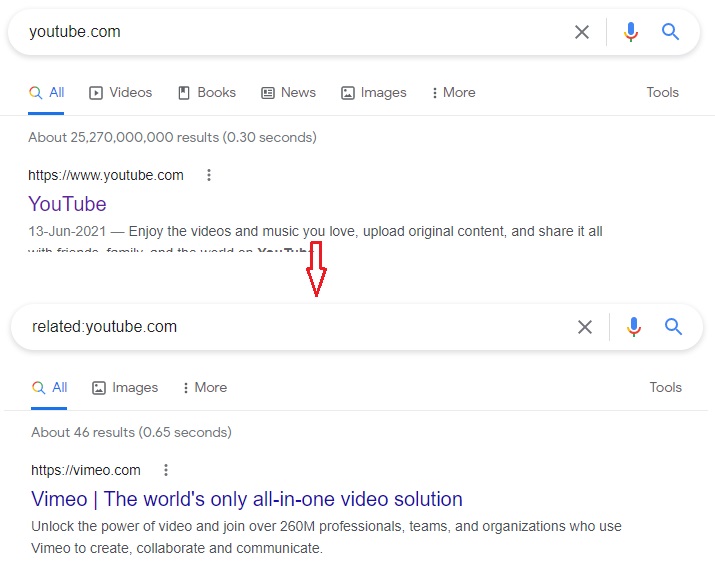Viewport: 715px width, 567px height.
Task: Open Images tab under related:youtube.com search
Action: pyautogui.click(x=125, y=388)
